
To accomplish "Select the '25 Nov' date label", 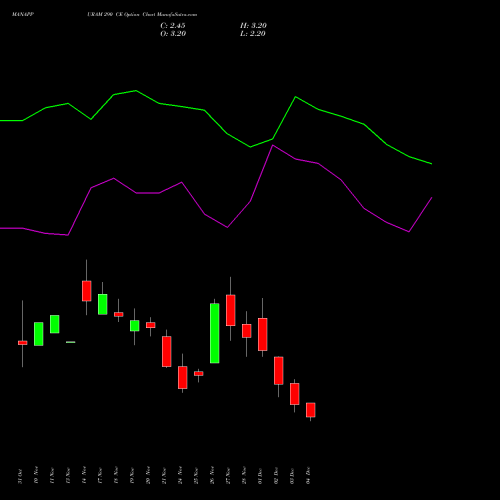I will click(196, 475).
